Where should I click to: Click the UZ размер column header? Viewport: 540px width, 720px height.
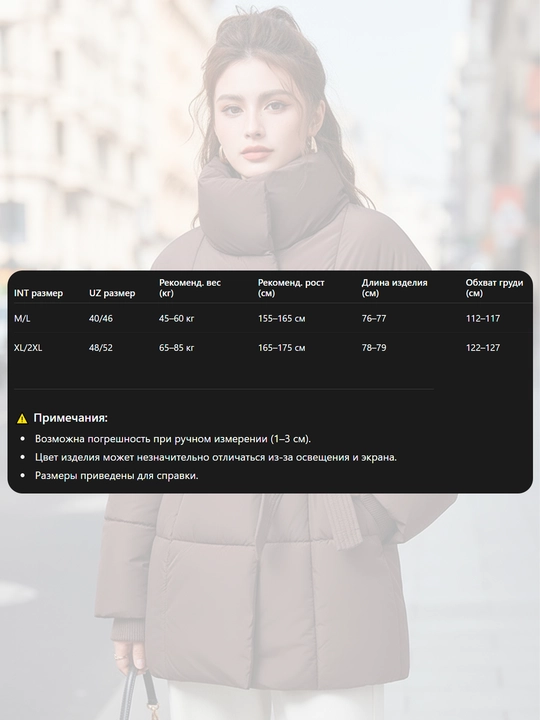(x=112, y=293)
